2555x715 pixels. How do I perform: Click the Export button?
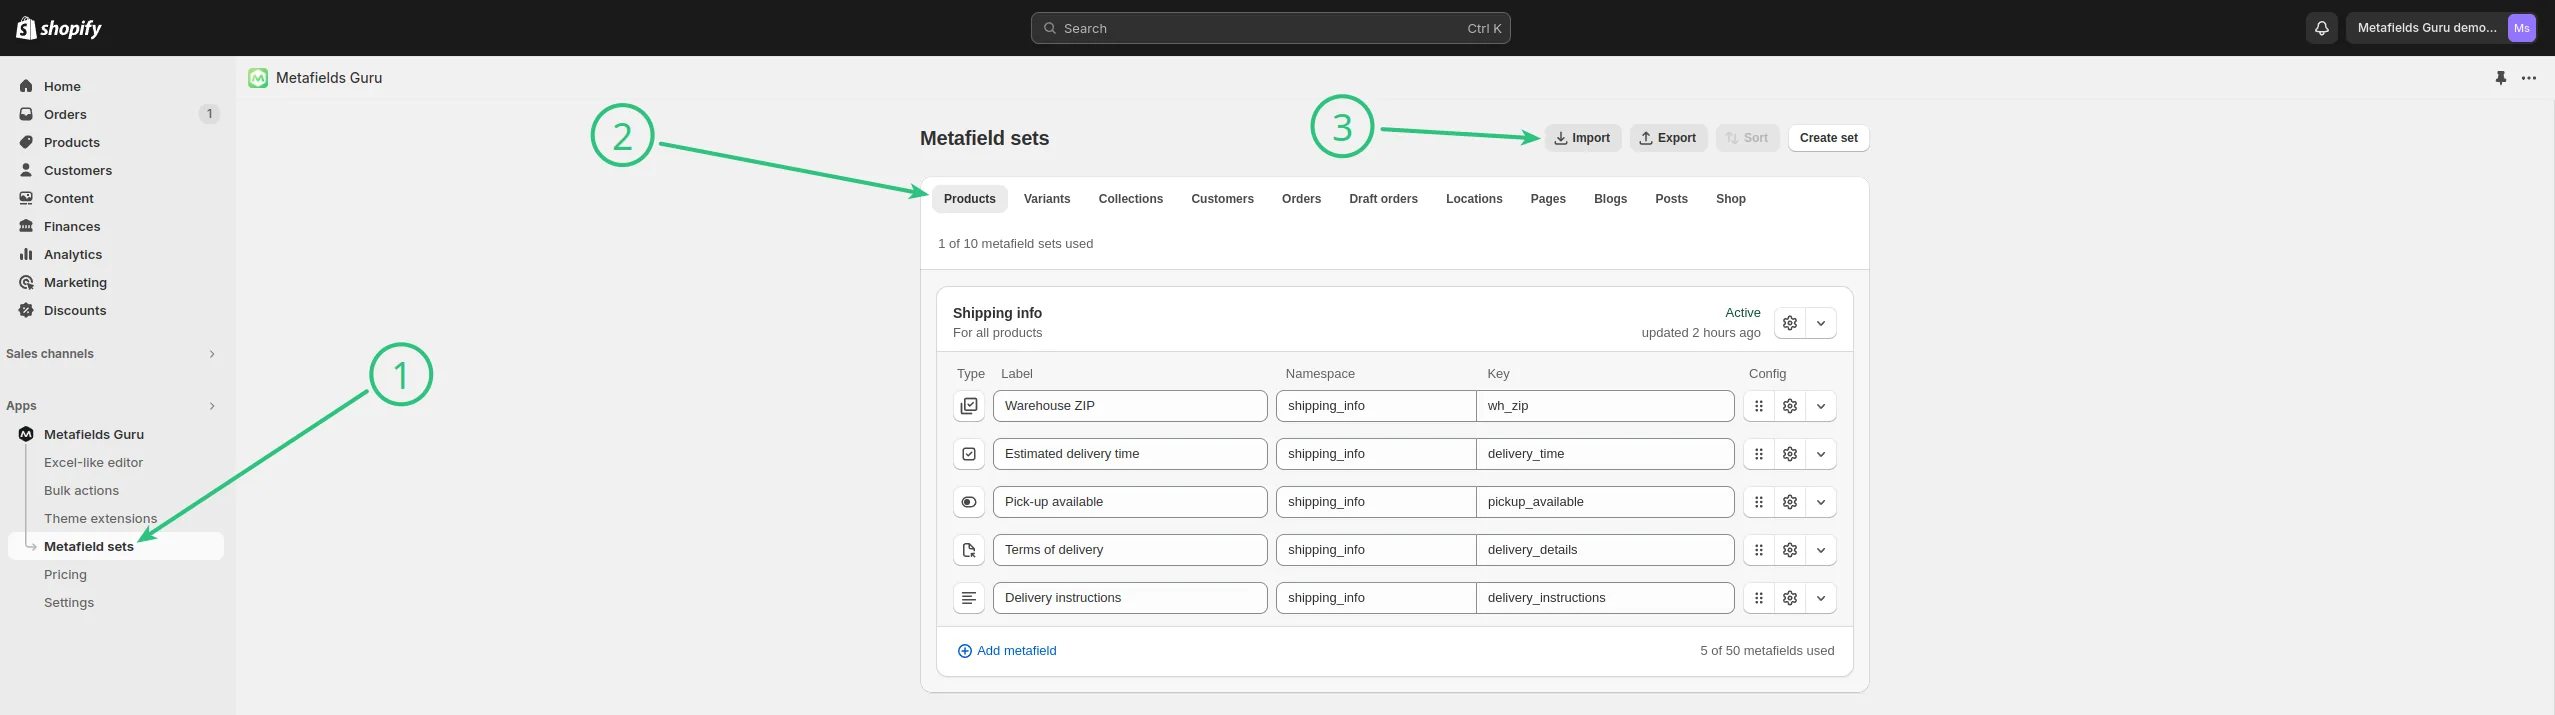[x=1669, y=138]
